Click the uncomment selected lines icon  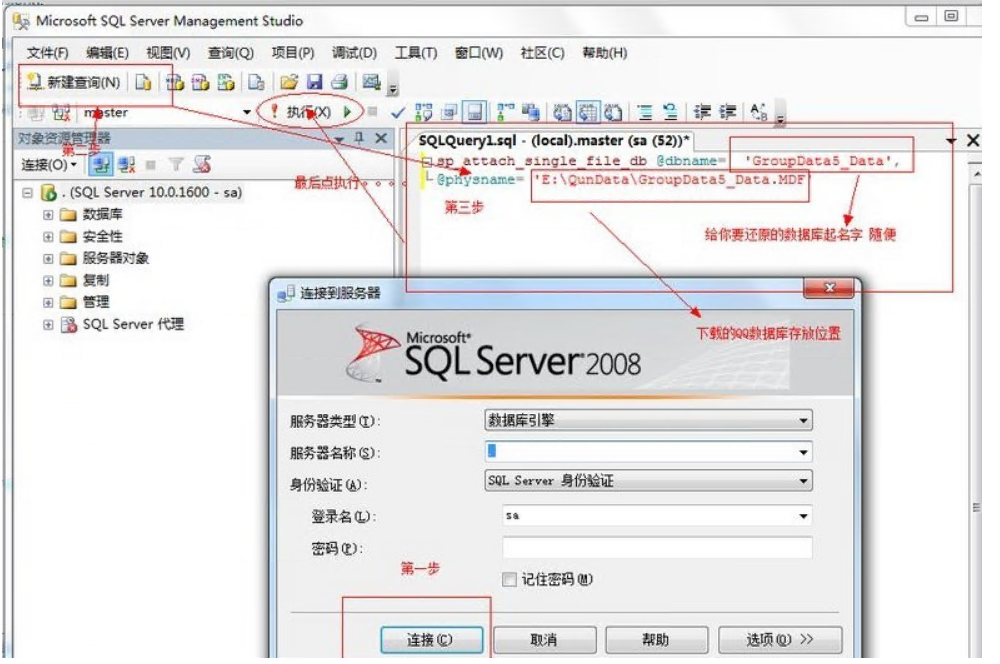point(670,113)
